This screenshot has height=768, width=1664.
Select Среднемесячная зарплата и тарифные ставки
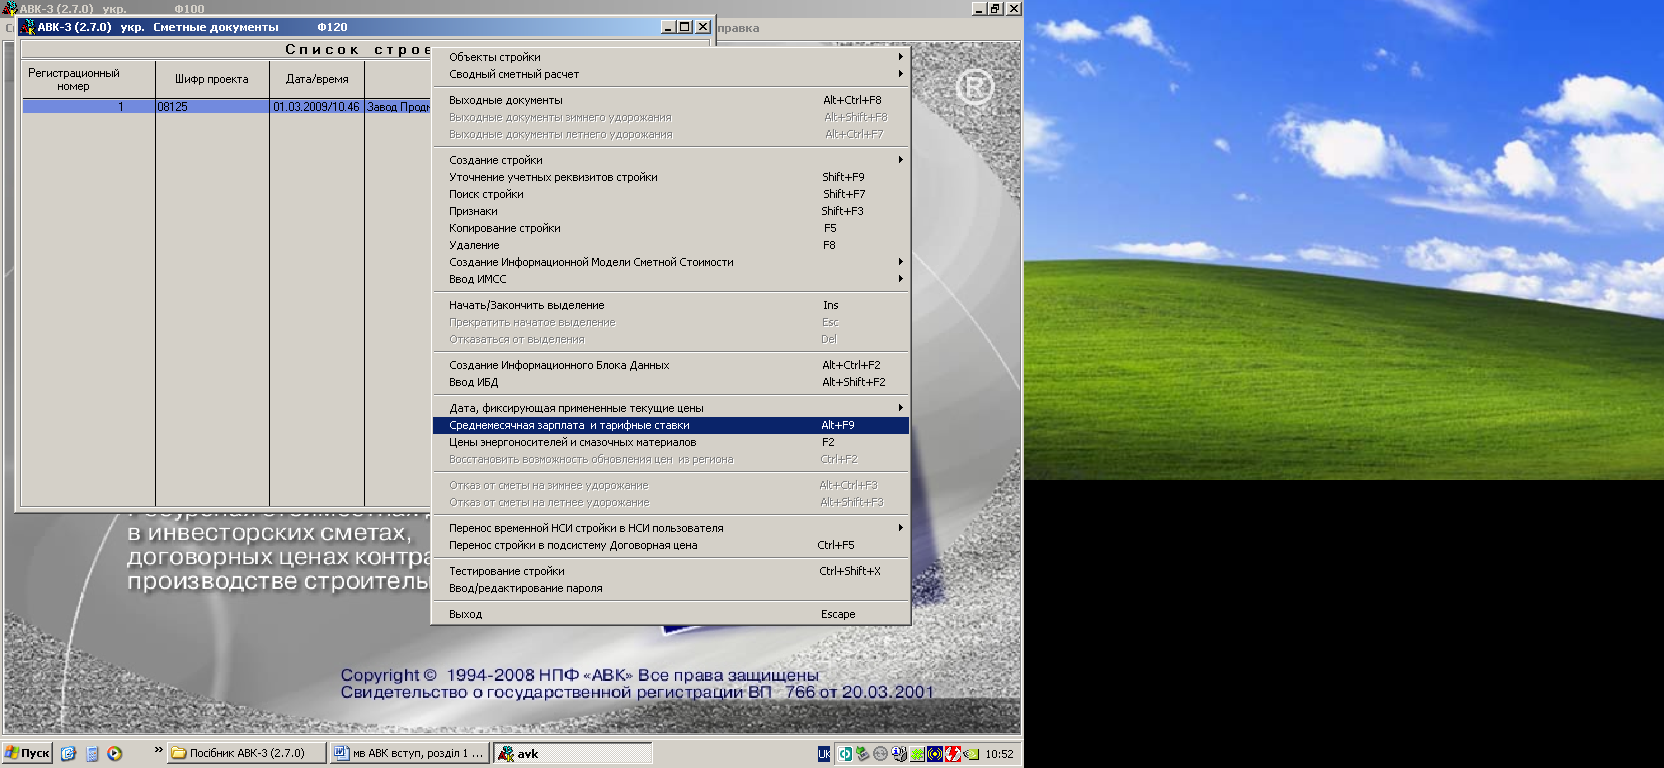pyautogui.click(x=671, y=425)
